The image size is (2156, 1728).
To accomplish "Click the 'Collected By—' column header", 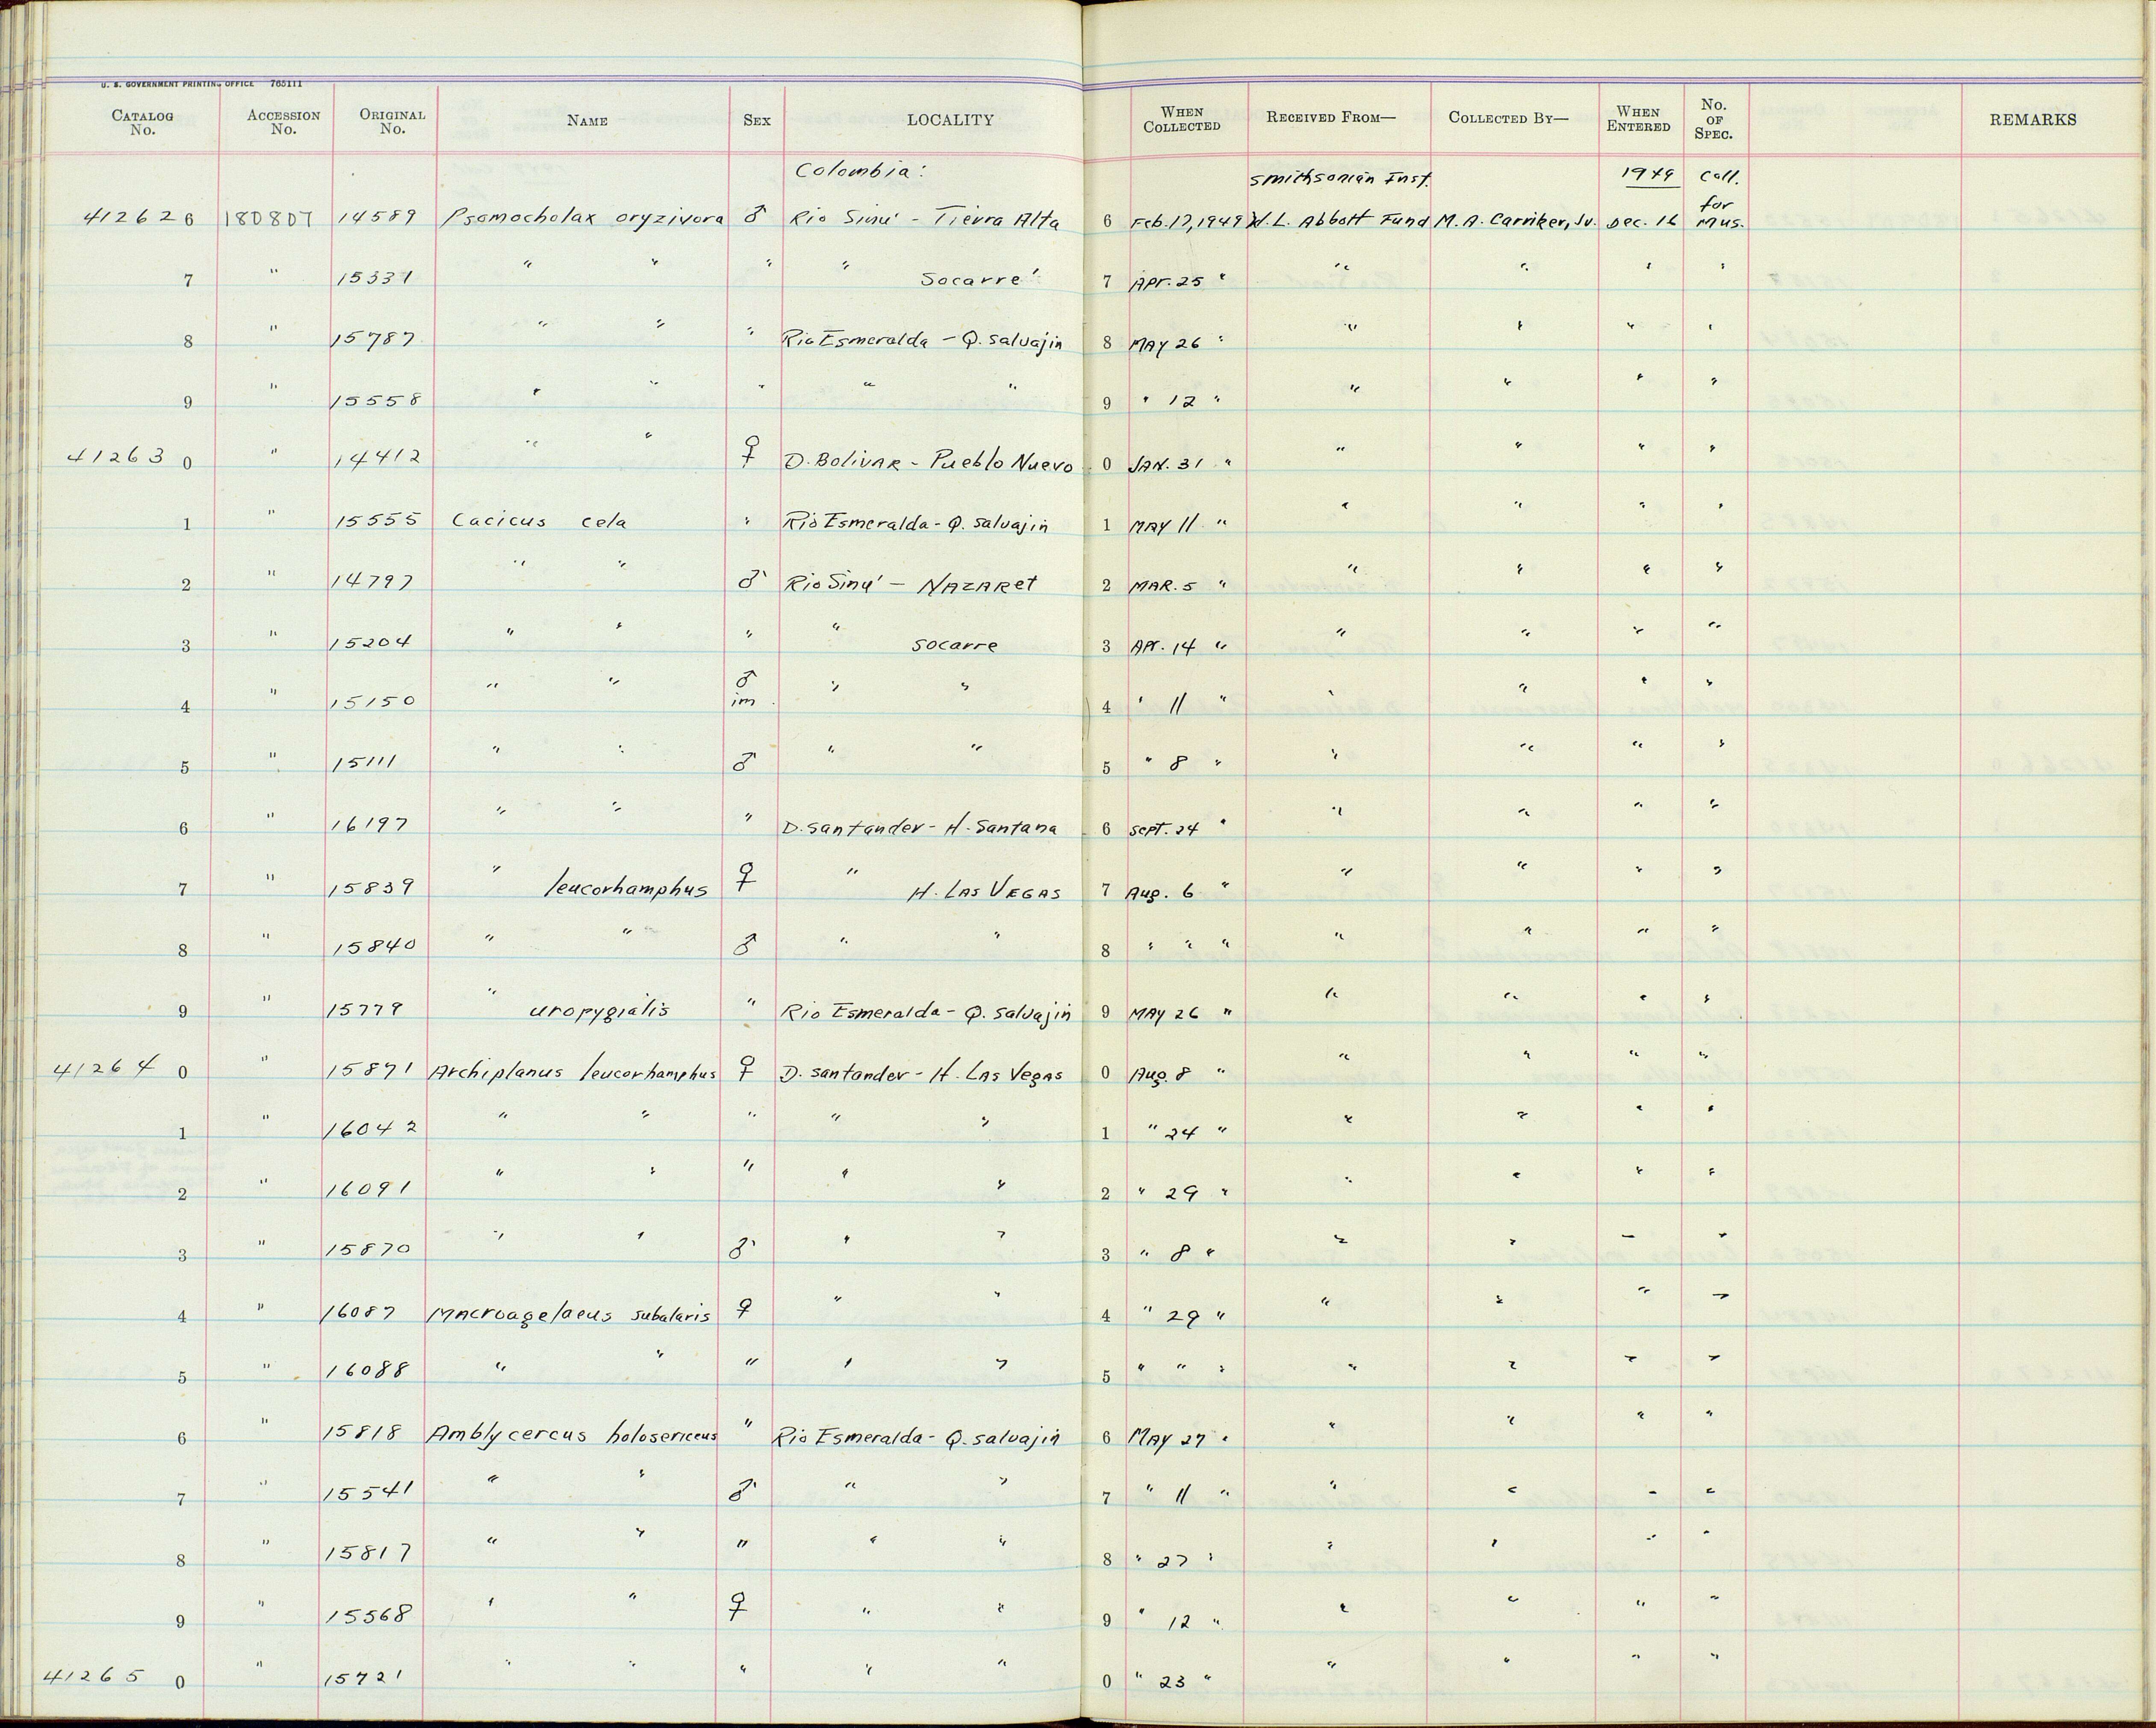I will [x=1508, y=117].
